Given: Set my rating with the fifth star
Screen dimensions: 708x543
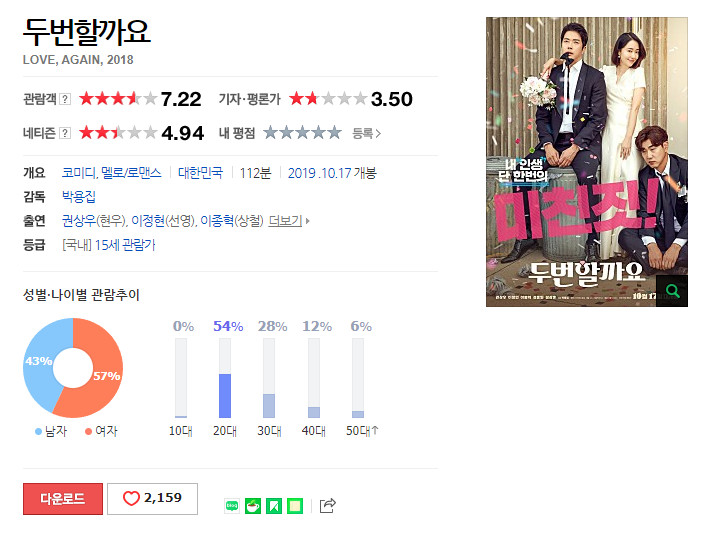Looking at the screenshot, I should pyautogui.click(x=334, y=133).
